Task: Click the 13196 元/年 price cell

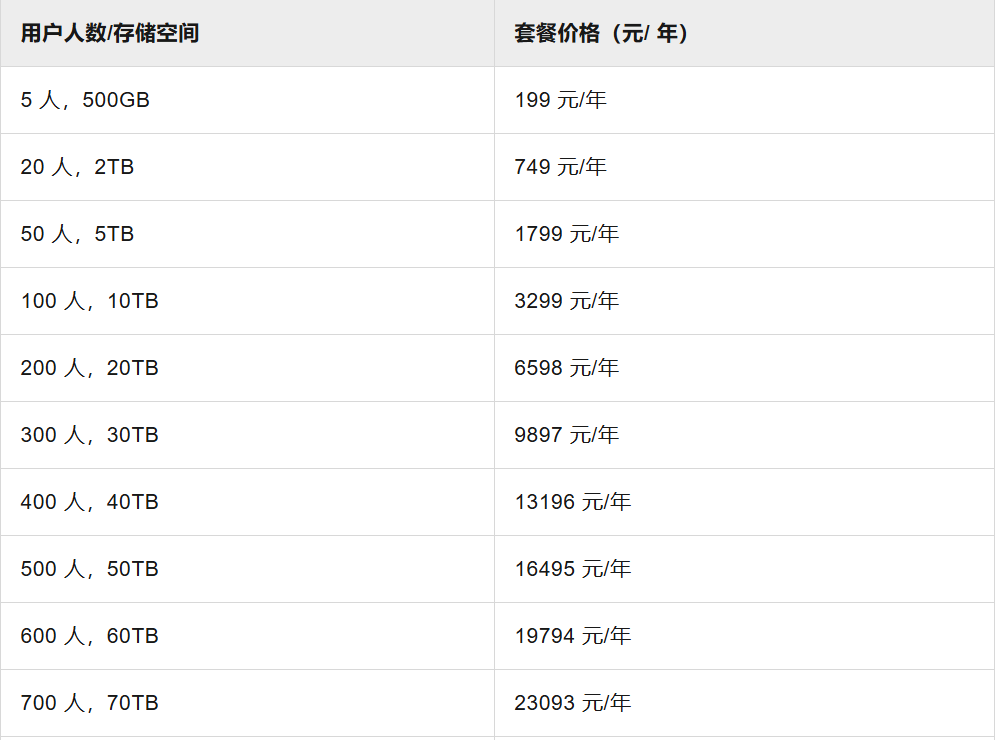Action: click(573, 502)
